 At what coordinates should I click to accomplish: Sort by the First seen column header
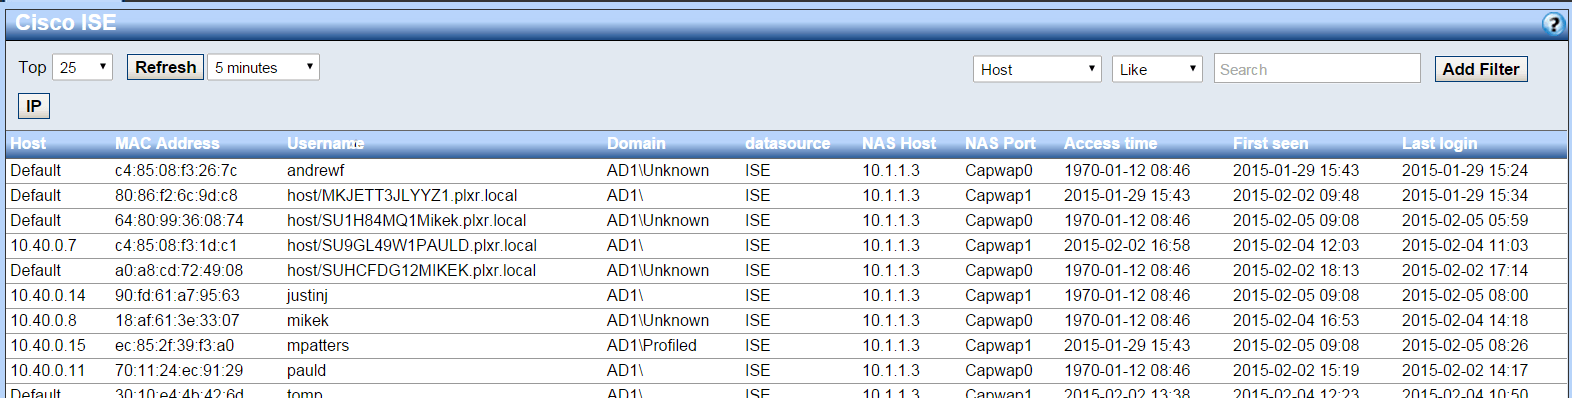[1270, 143]
